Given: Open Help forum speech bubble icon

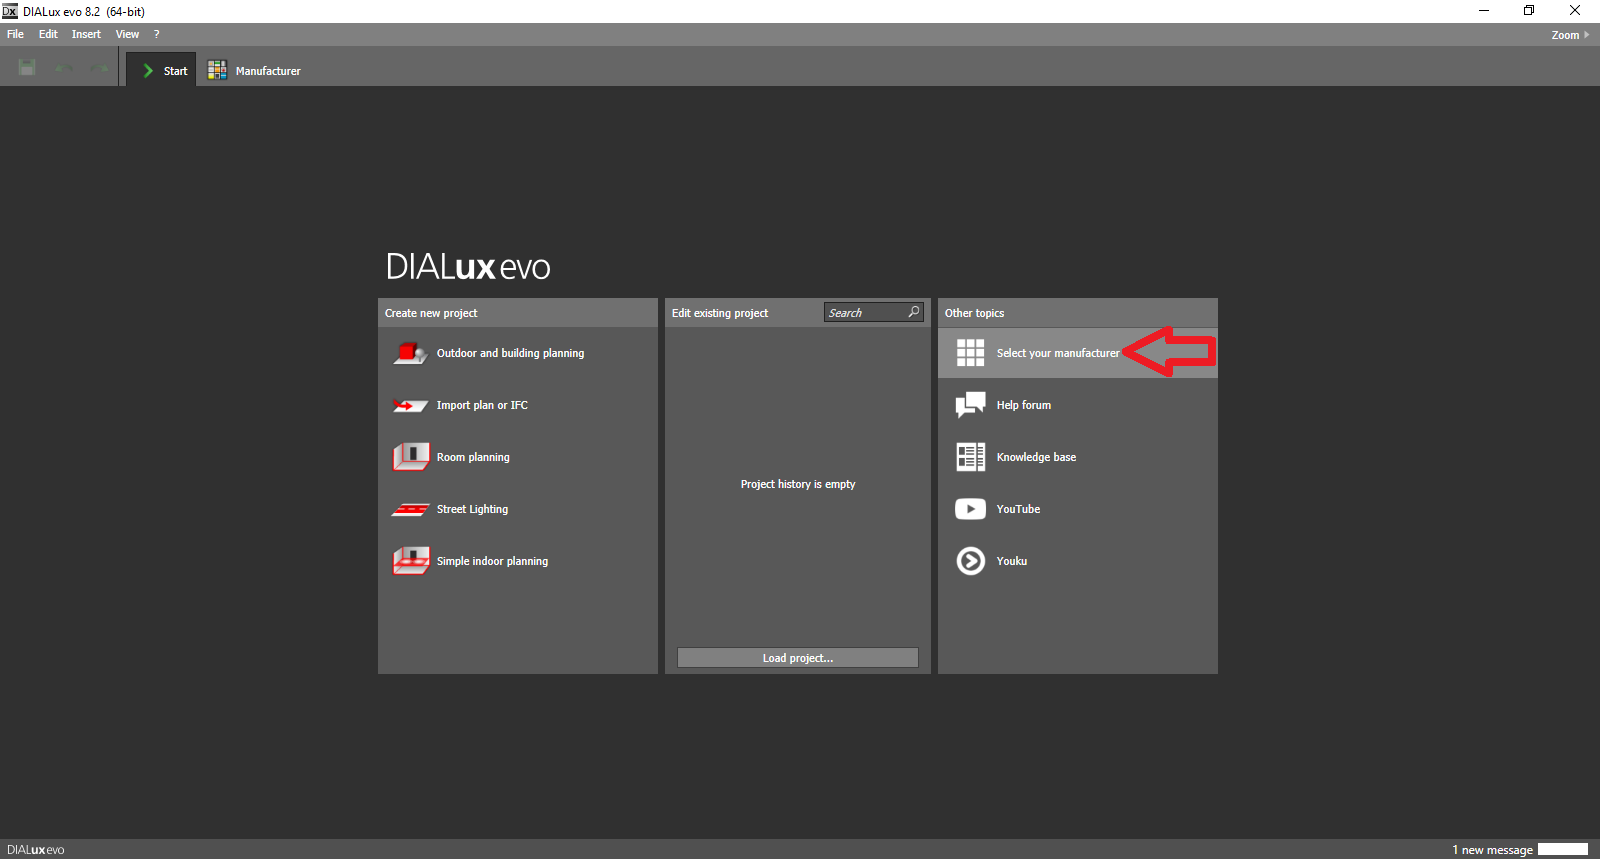Looking at the screenshot, I should click(970, 405).
